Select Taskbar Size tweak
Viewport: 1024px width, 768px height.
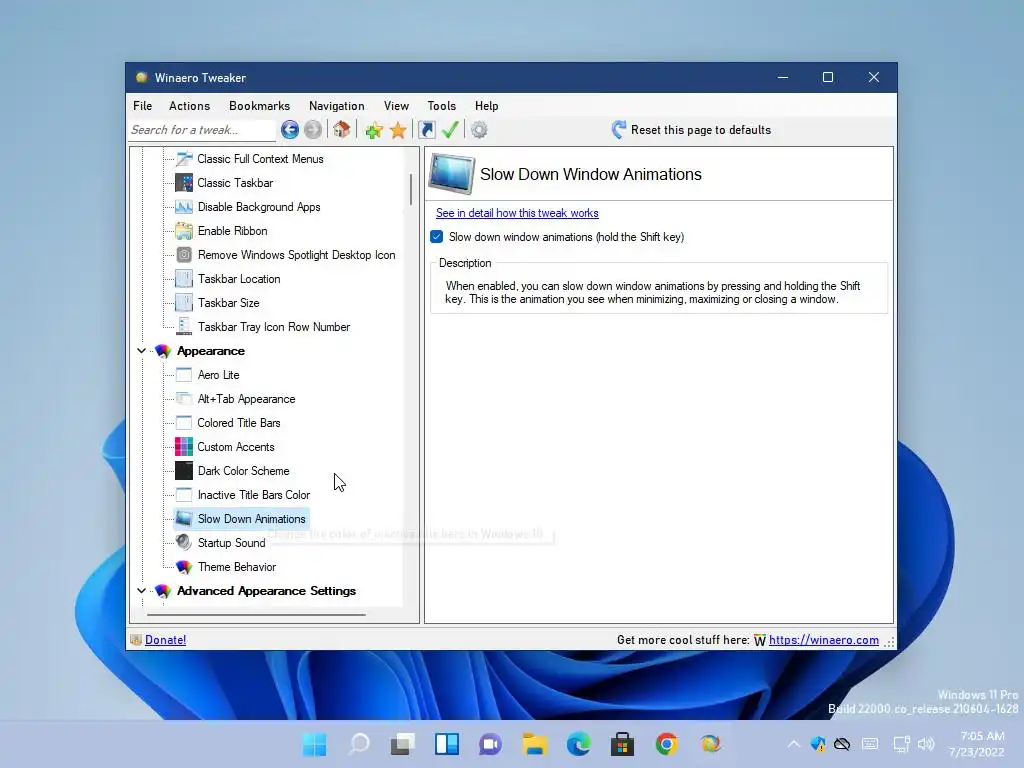(229, 303)
